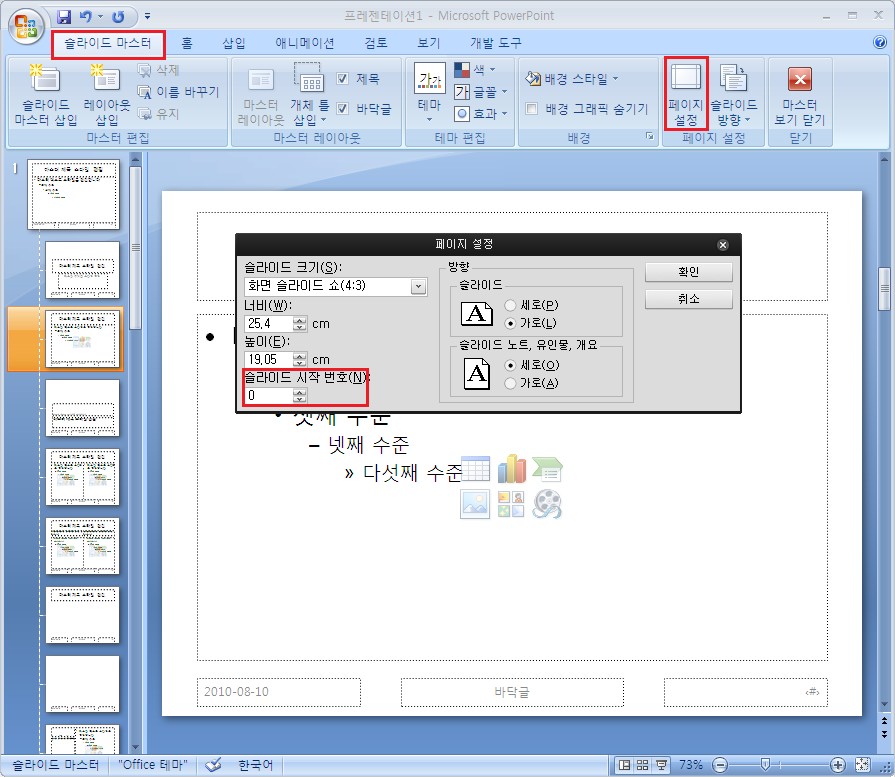Select slide orientation 가로(L)
Viewport: 895px width, 777px height.
(x=510, y=323)
